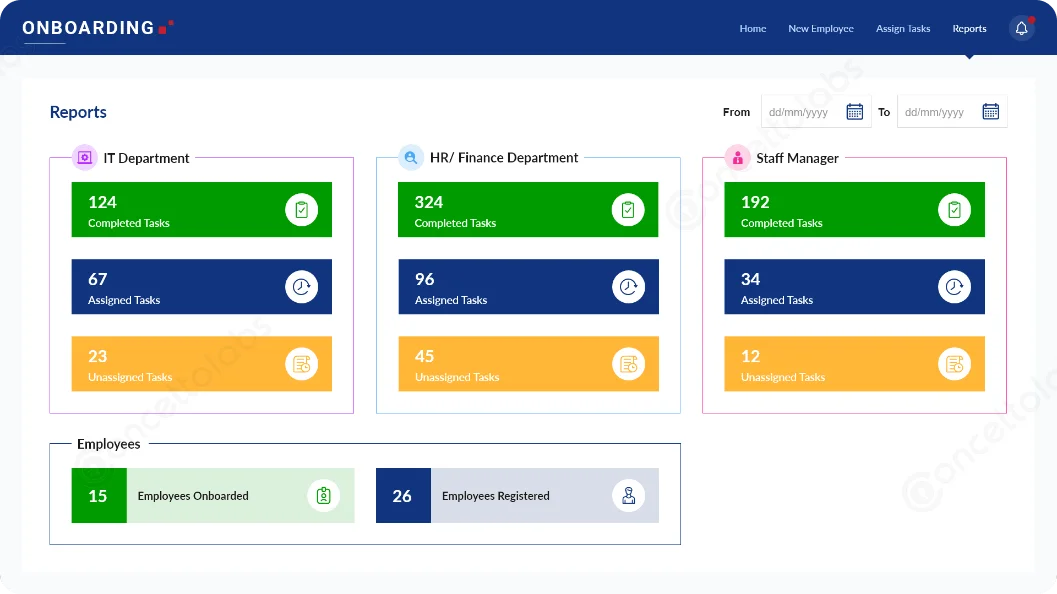Click the HR/Finance Department search-person icon
Viewport: 1057px width, 594px height.
coord(410,158)
